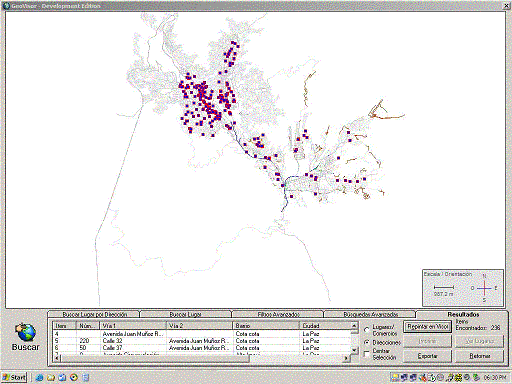The image size is (512, 384).
Task: Click the Buscar globe icon
Action: [25, 332]
